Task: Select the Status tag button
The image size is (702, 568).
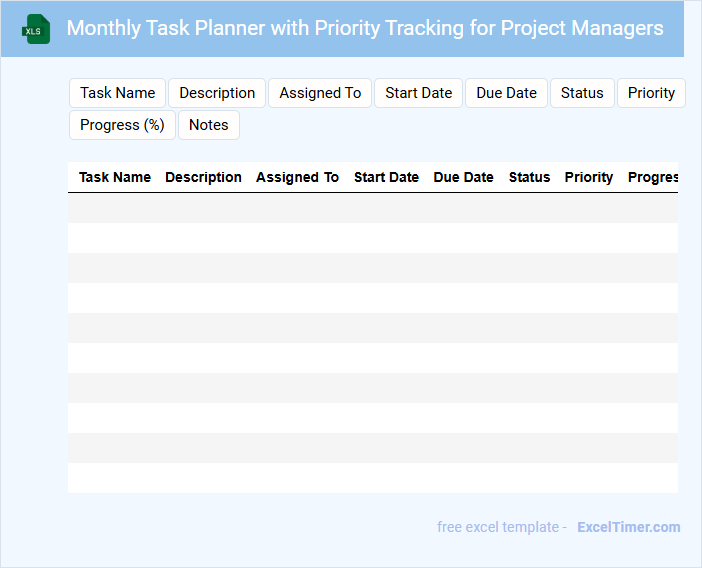Action: click(582, 93)
